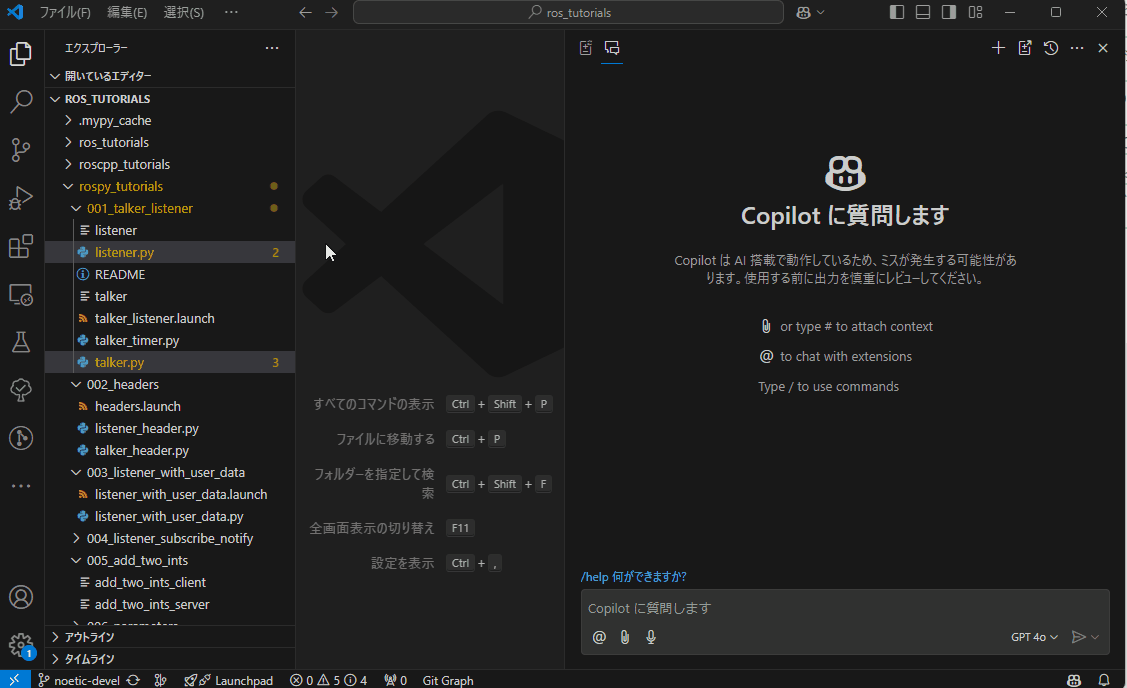This screenshot has width=1127, height=688.
Task: Open the Testing flask view
Action: [x=21, y=342]
